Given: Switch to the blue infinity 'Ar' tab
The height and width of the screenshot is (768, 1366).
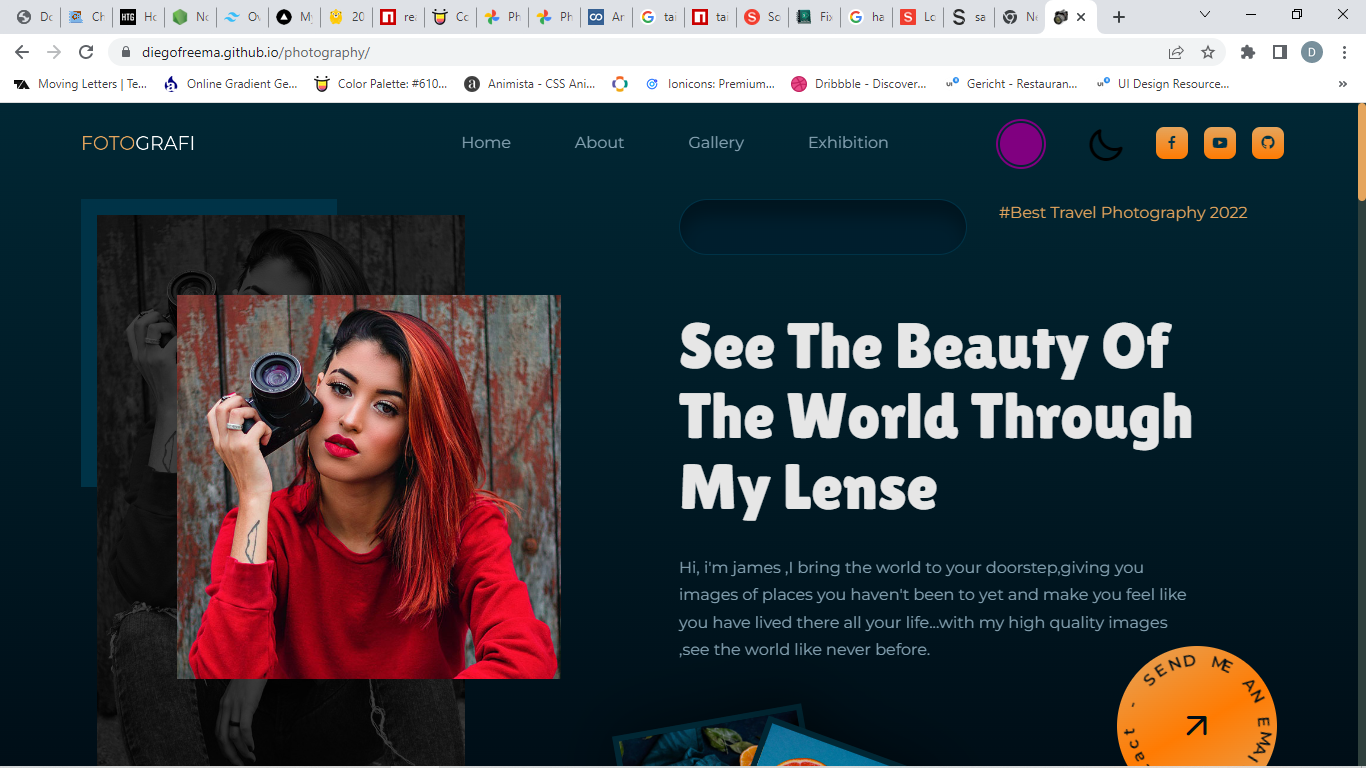Looking at the screenshot, I should pos(606,17).
